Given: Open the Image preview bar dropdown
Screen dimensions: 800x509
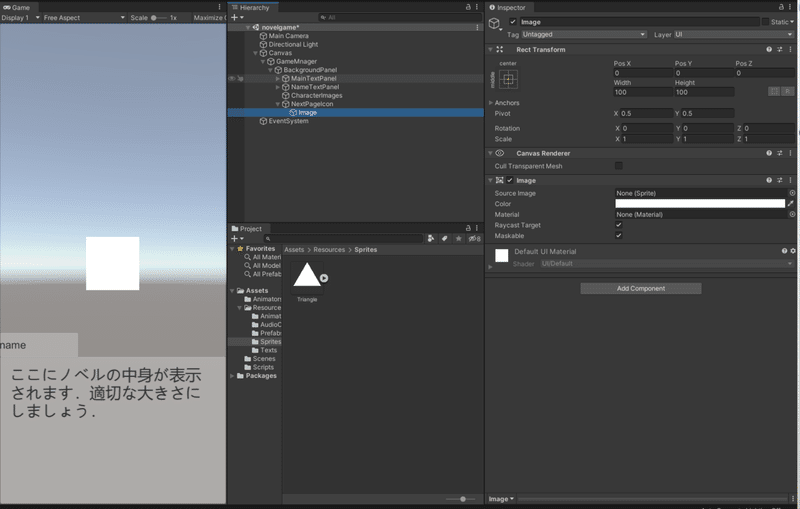Looking at the screenshot, I should (501, 499).
